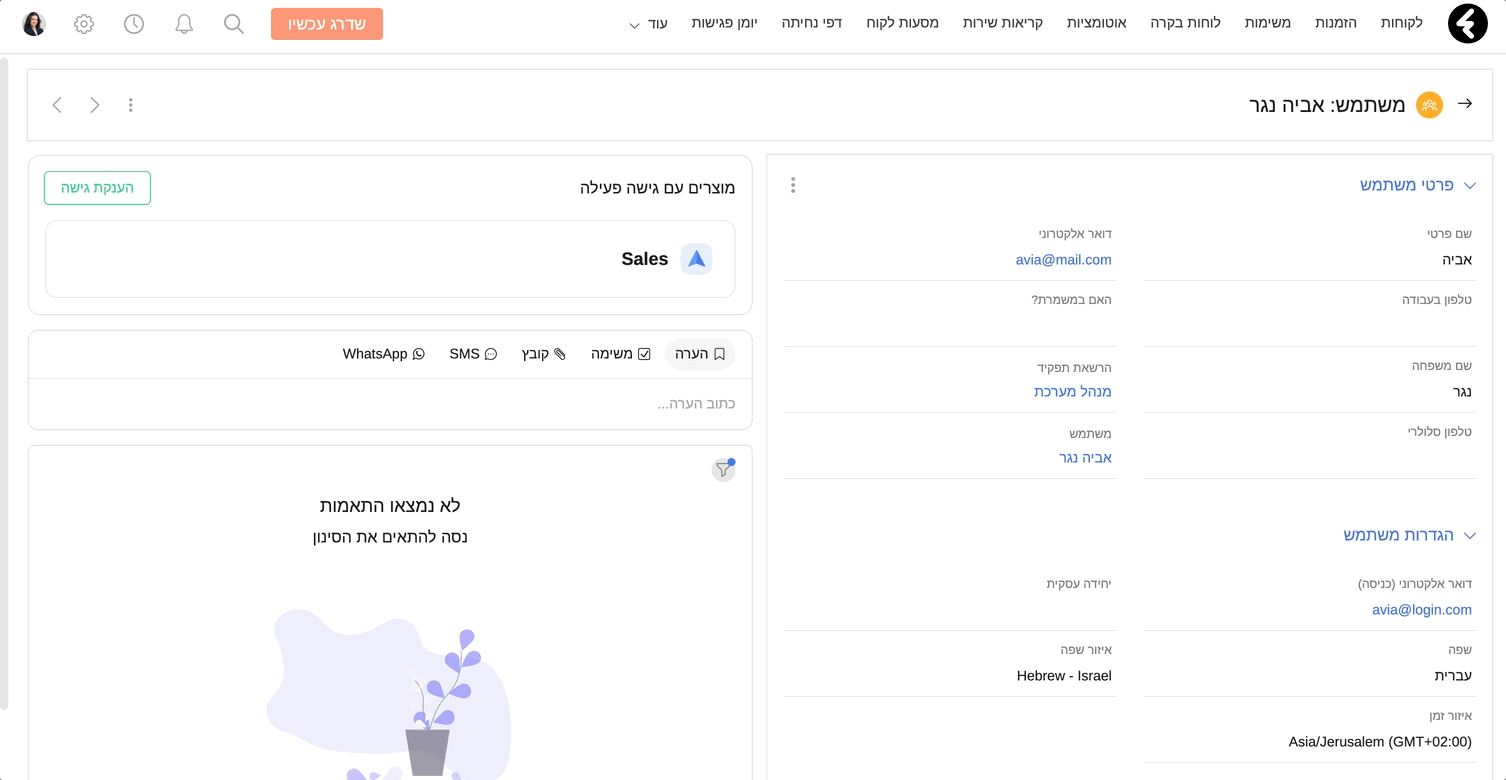
Task: Open the משימות menu
Action: click(1268, 22)
